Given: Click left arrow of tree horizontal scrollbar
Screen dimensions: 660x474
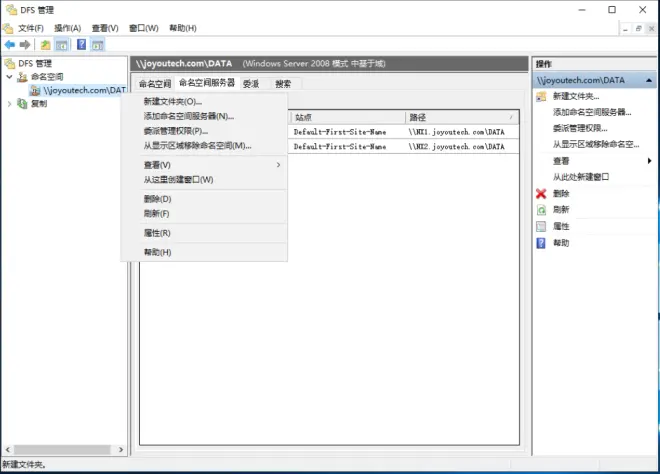Looking at the screenshot, I should tap(8, 450).
